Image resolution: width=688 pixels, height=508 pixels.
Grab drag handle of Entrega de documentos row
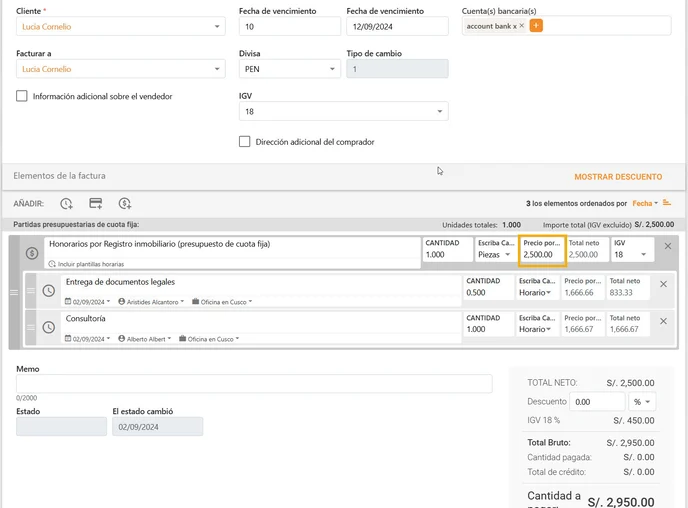31,290
